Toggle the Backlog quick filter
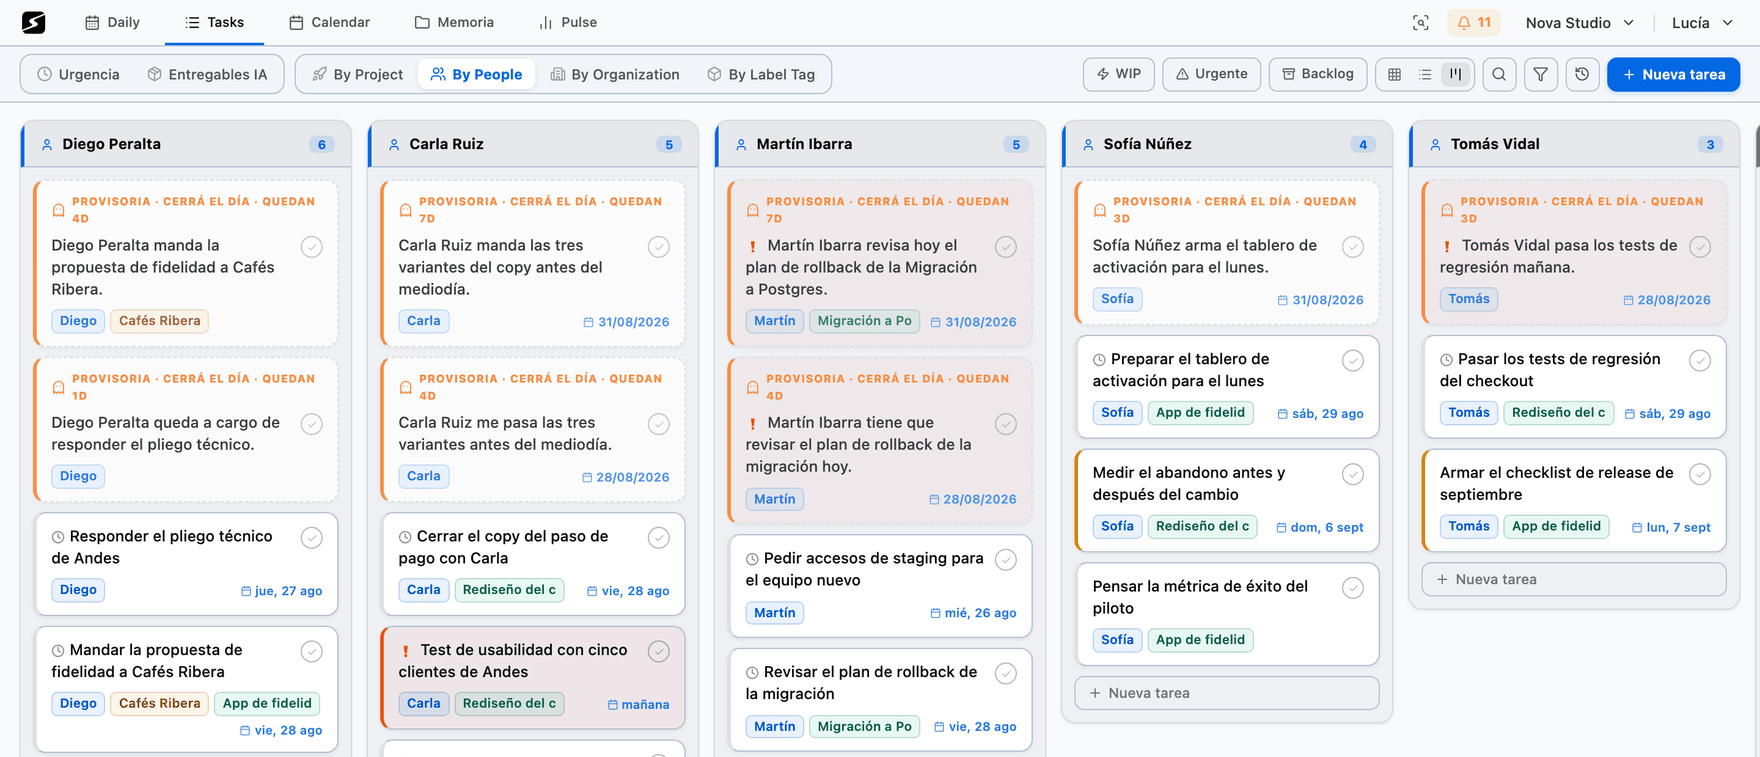The image size is (1760, 757). tap(1318, 74)
